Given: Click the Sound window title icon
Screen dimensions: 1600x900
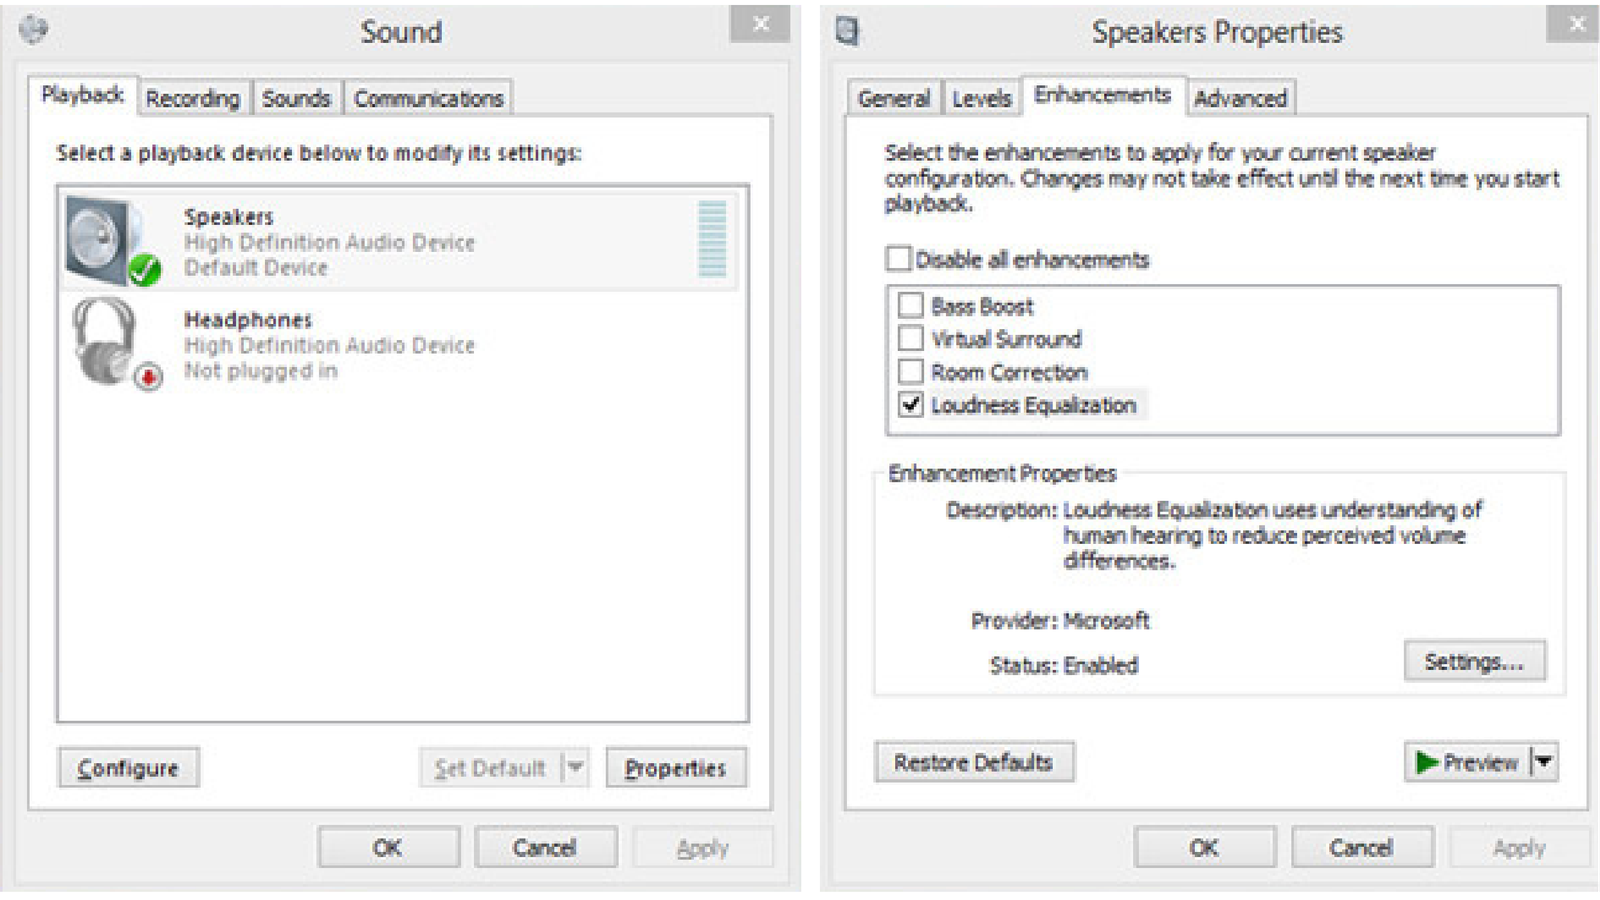Looking at the screenshot, I should 33,30.
